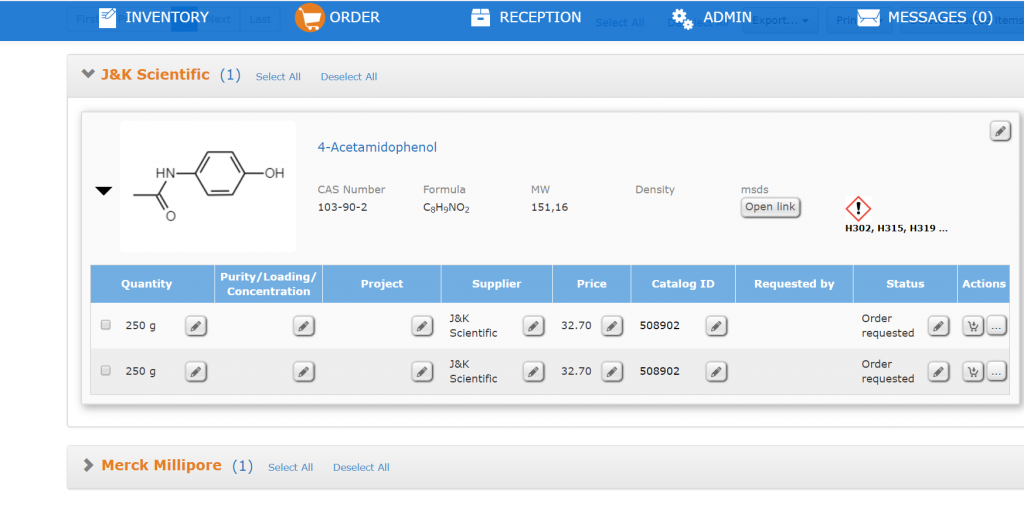Image resolution: width=1024 pixels, height=506 pixels.
Task: Edit supplier pencil in first row
Action: 533,325
